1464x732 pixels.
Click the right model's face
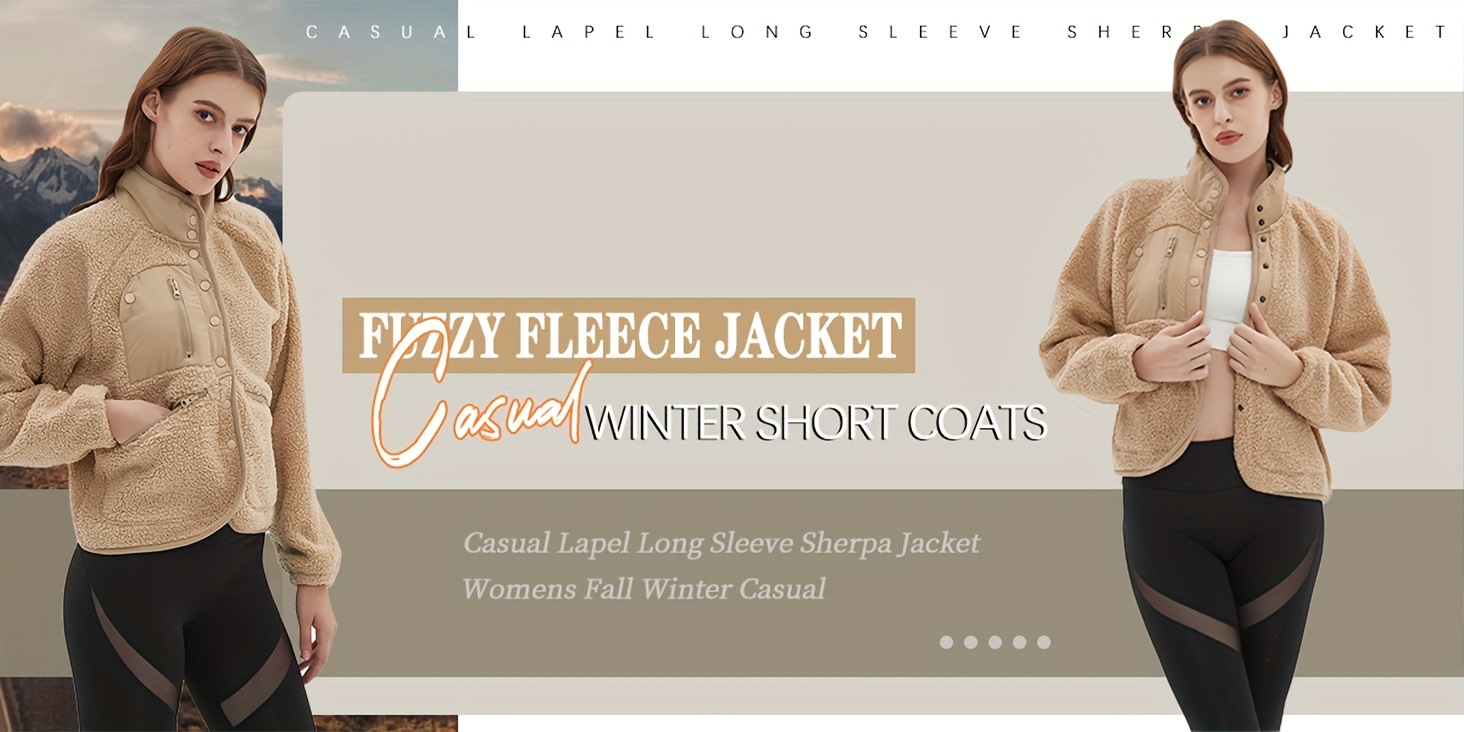click(1231, 100)
